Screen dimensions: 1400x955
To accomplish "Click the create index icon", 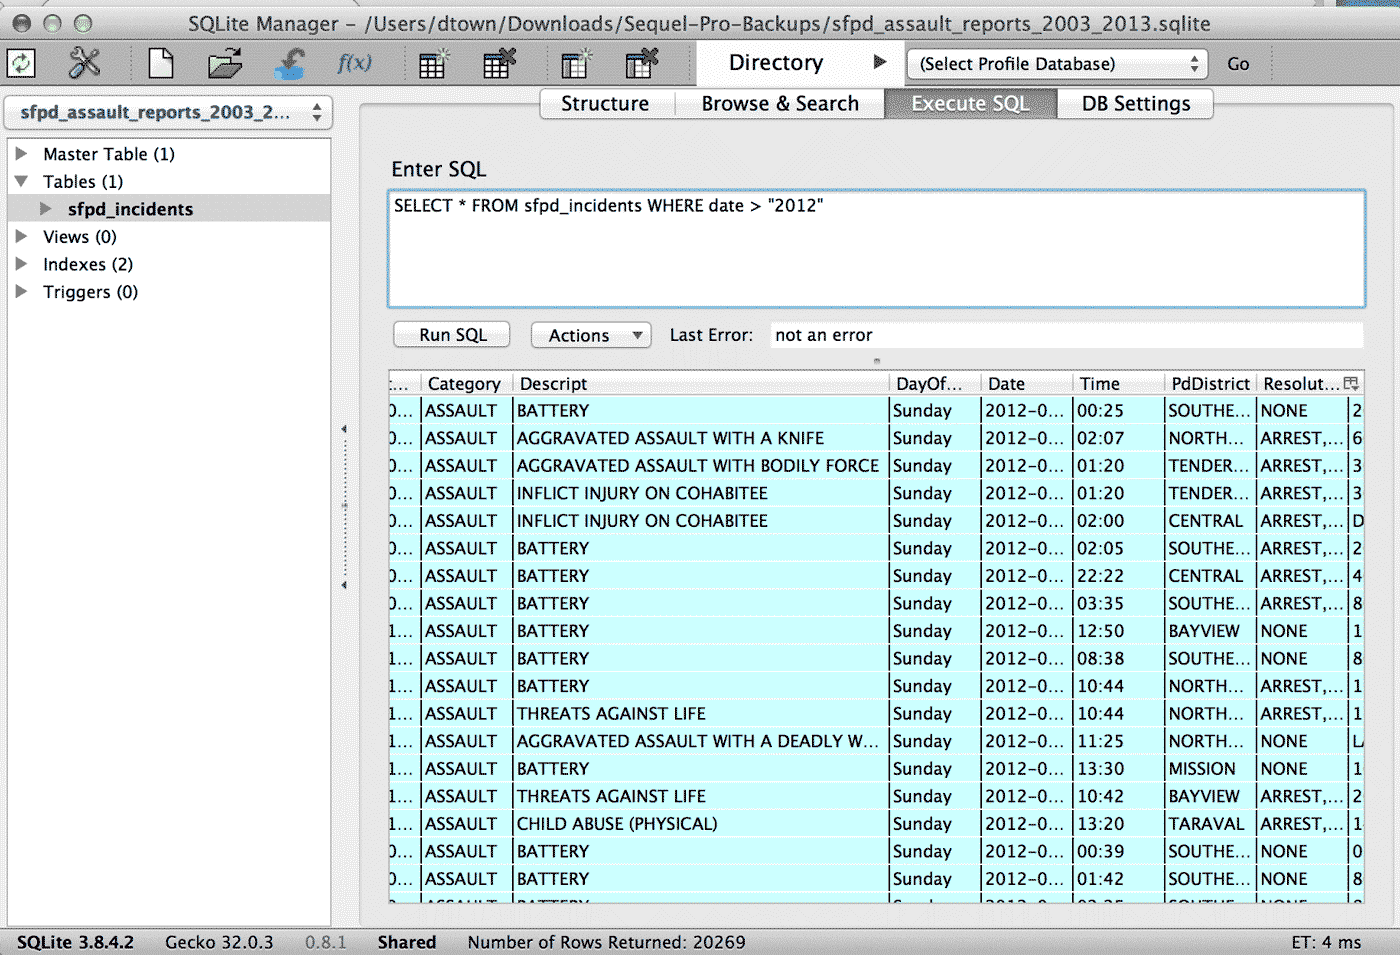I will click(x=576, y=64).
